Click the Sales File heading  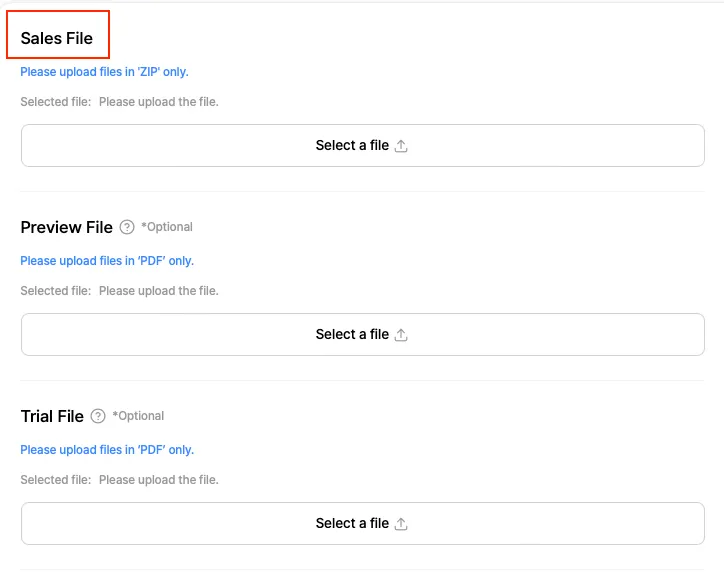pyautogui.click(x=57, y=38)
